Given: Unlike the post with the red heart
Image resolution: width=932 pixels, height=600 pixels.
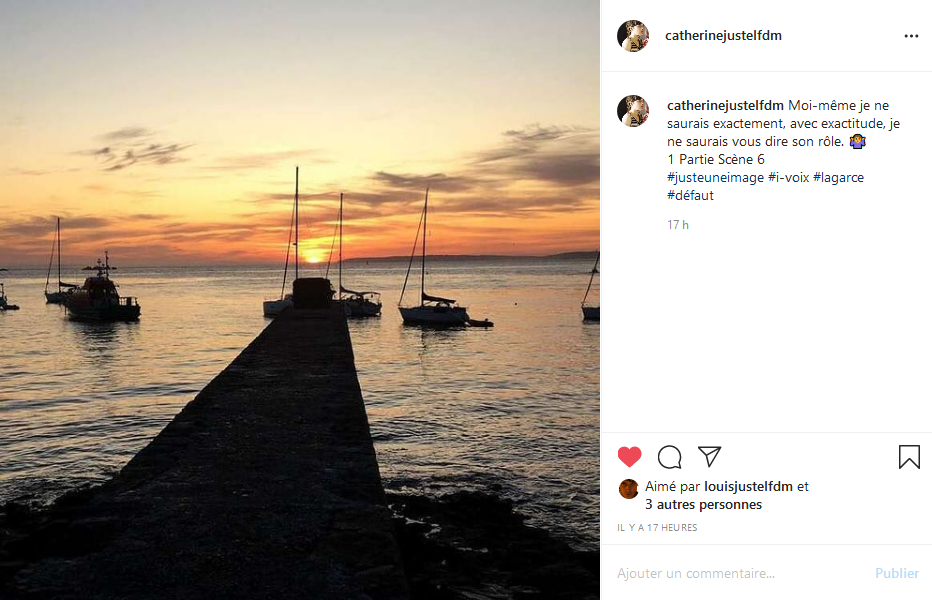Looking at the screenshot, I should point(629,457).
